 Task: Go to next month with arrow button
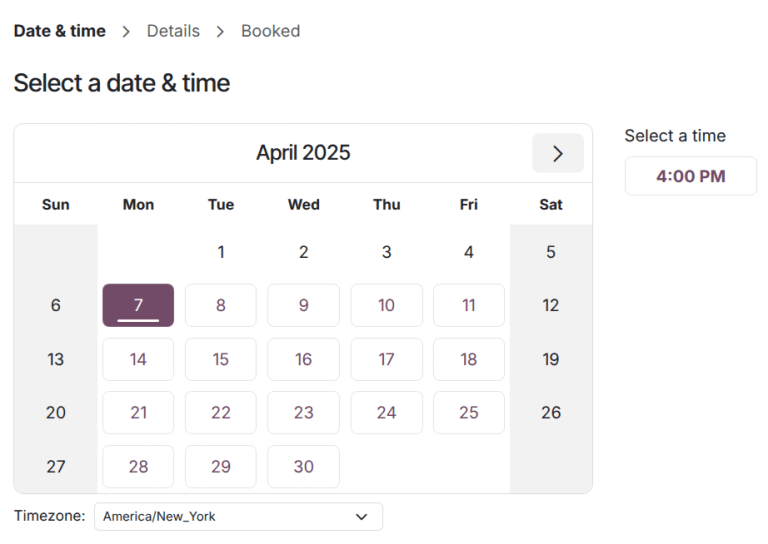557,153
